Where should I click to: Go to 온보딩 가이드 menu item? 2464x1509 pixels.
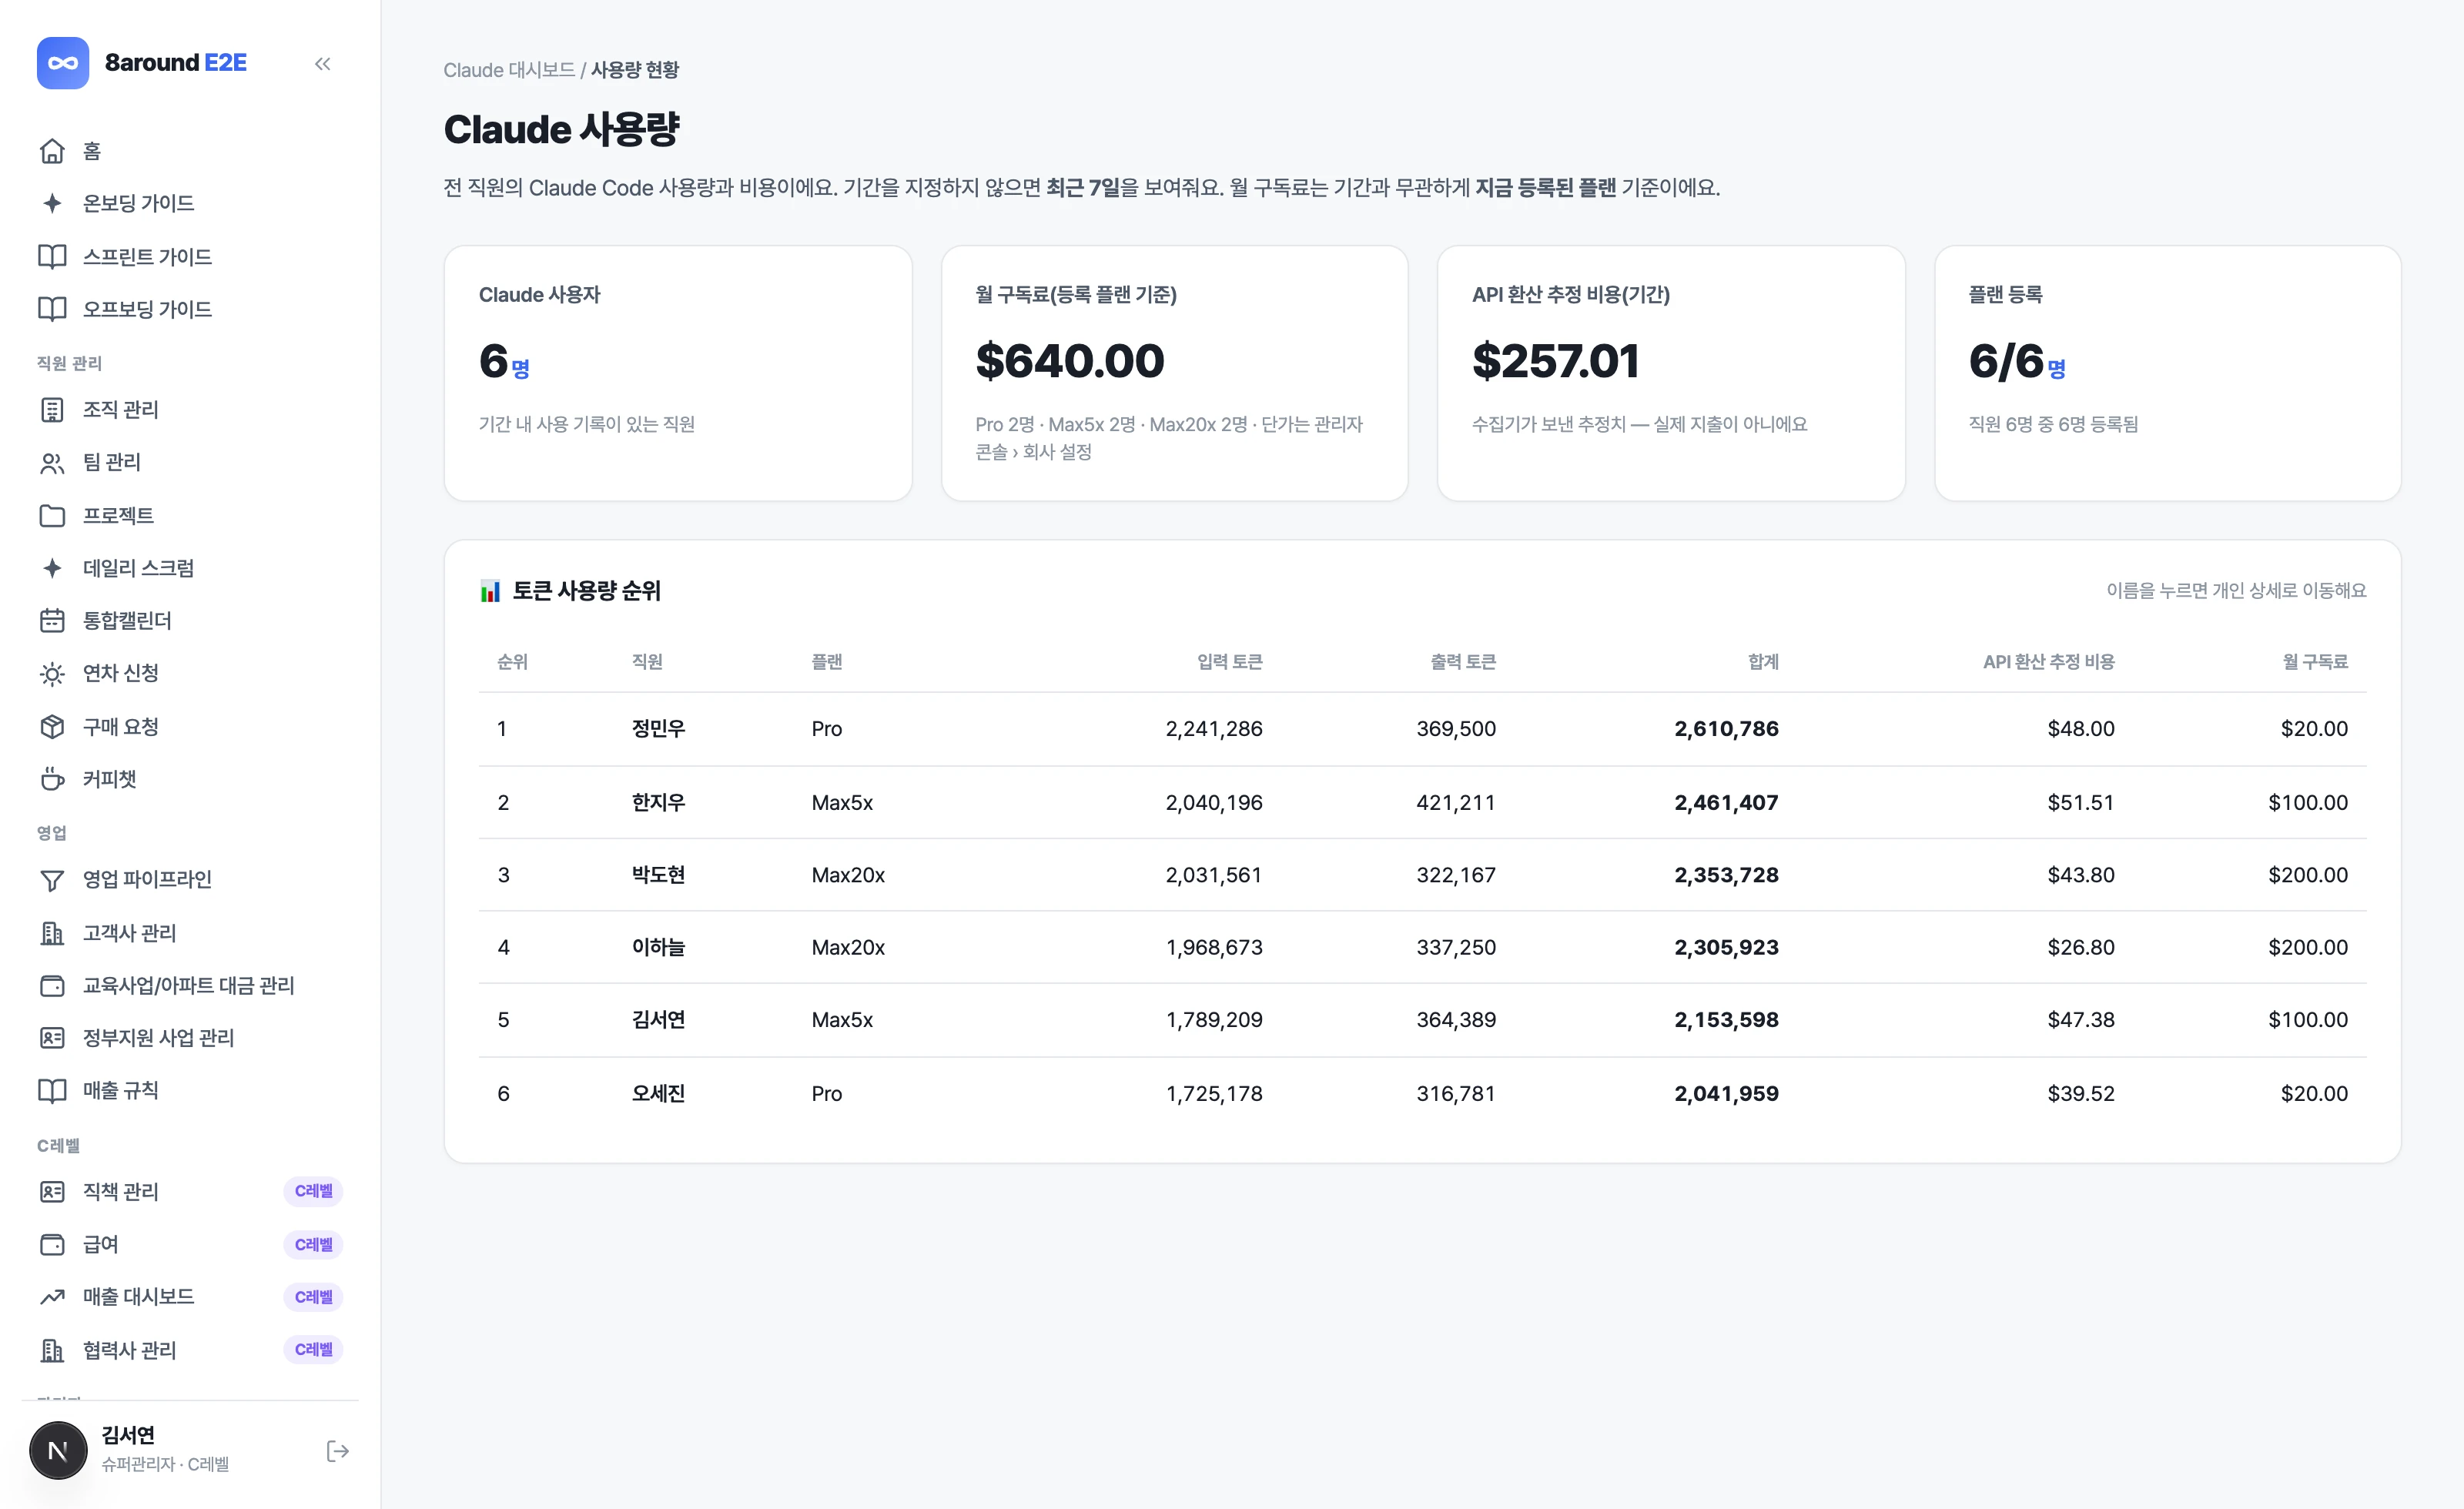tap(190, 203)
